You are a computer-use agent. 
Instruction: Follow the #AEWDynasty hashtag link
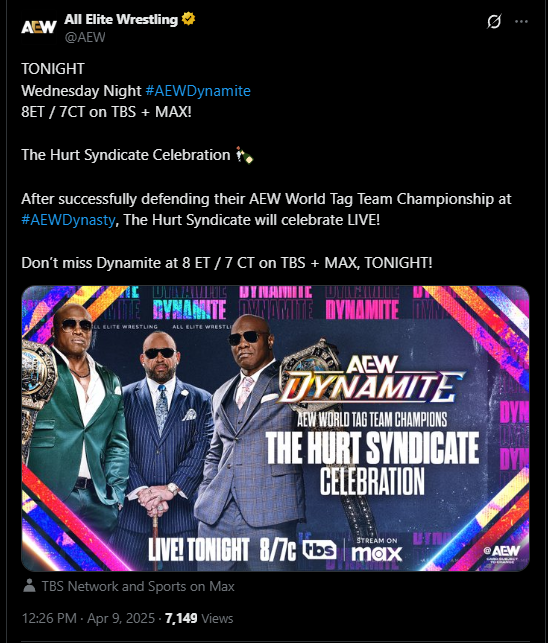[x=68, y=220]
